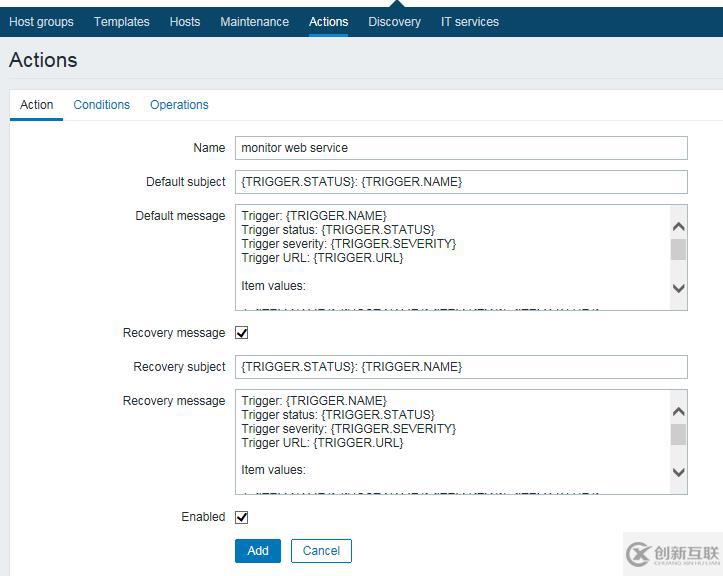This screenshot has height=576, width=723.
Task: Open IT services in navigation
Action: point(470,22)
